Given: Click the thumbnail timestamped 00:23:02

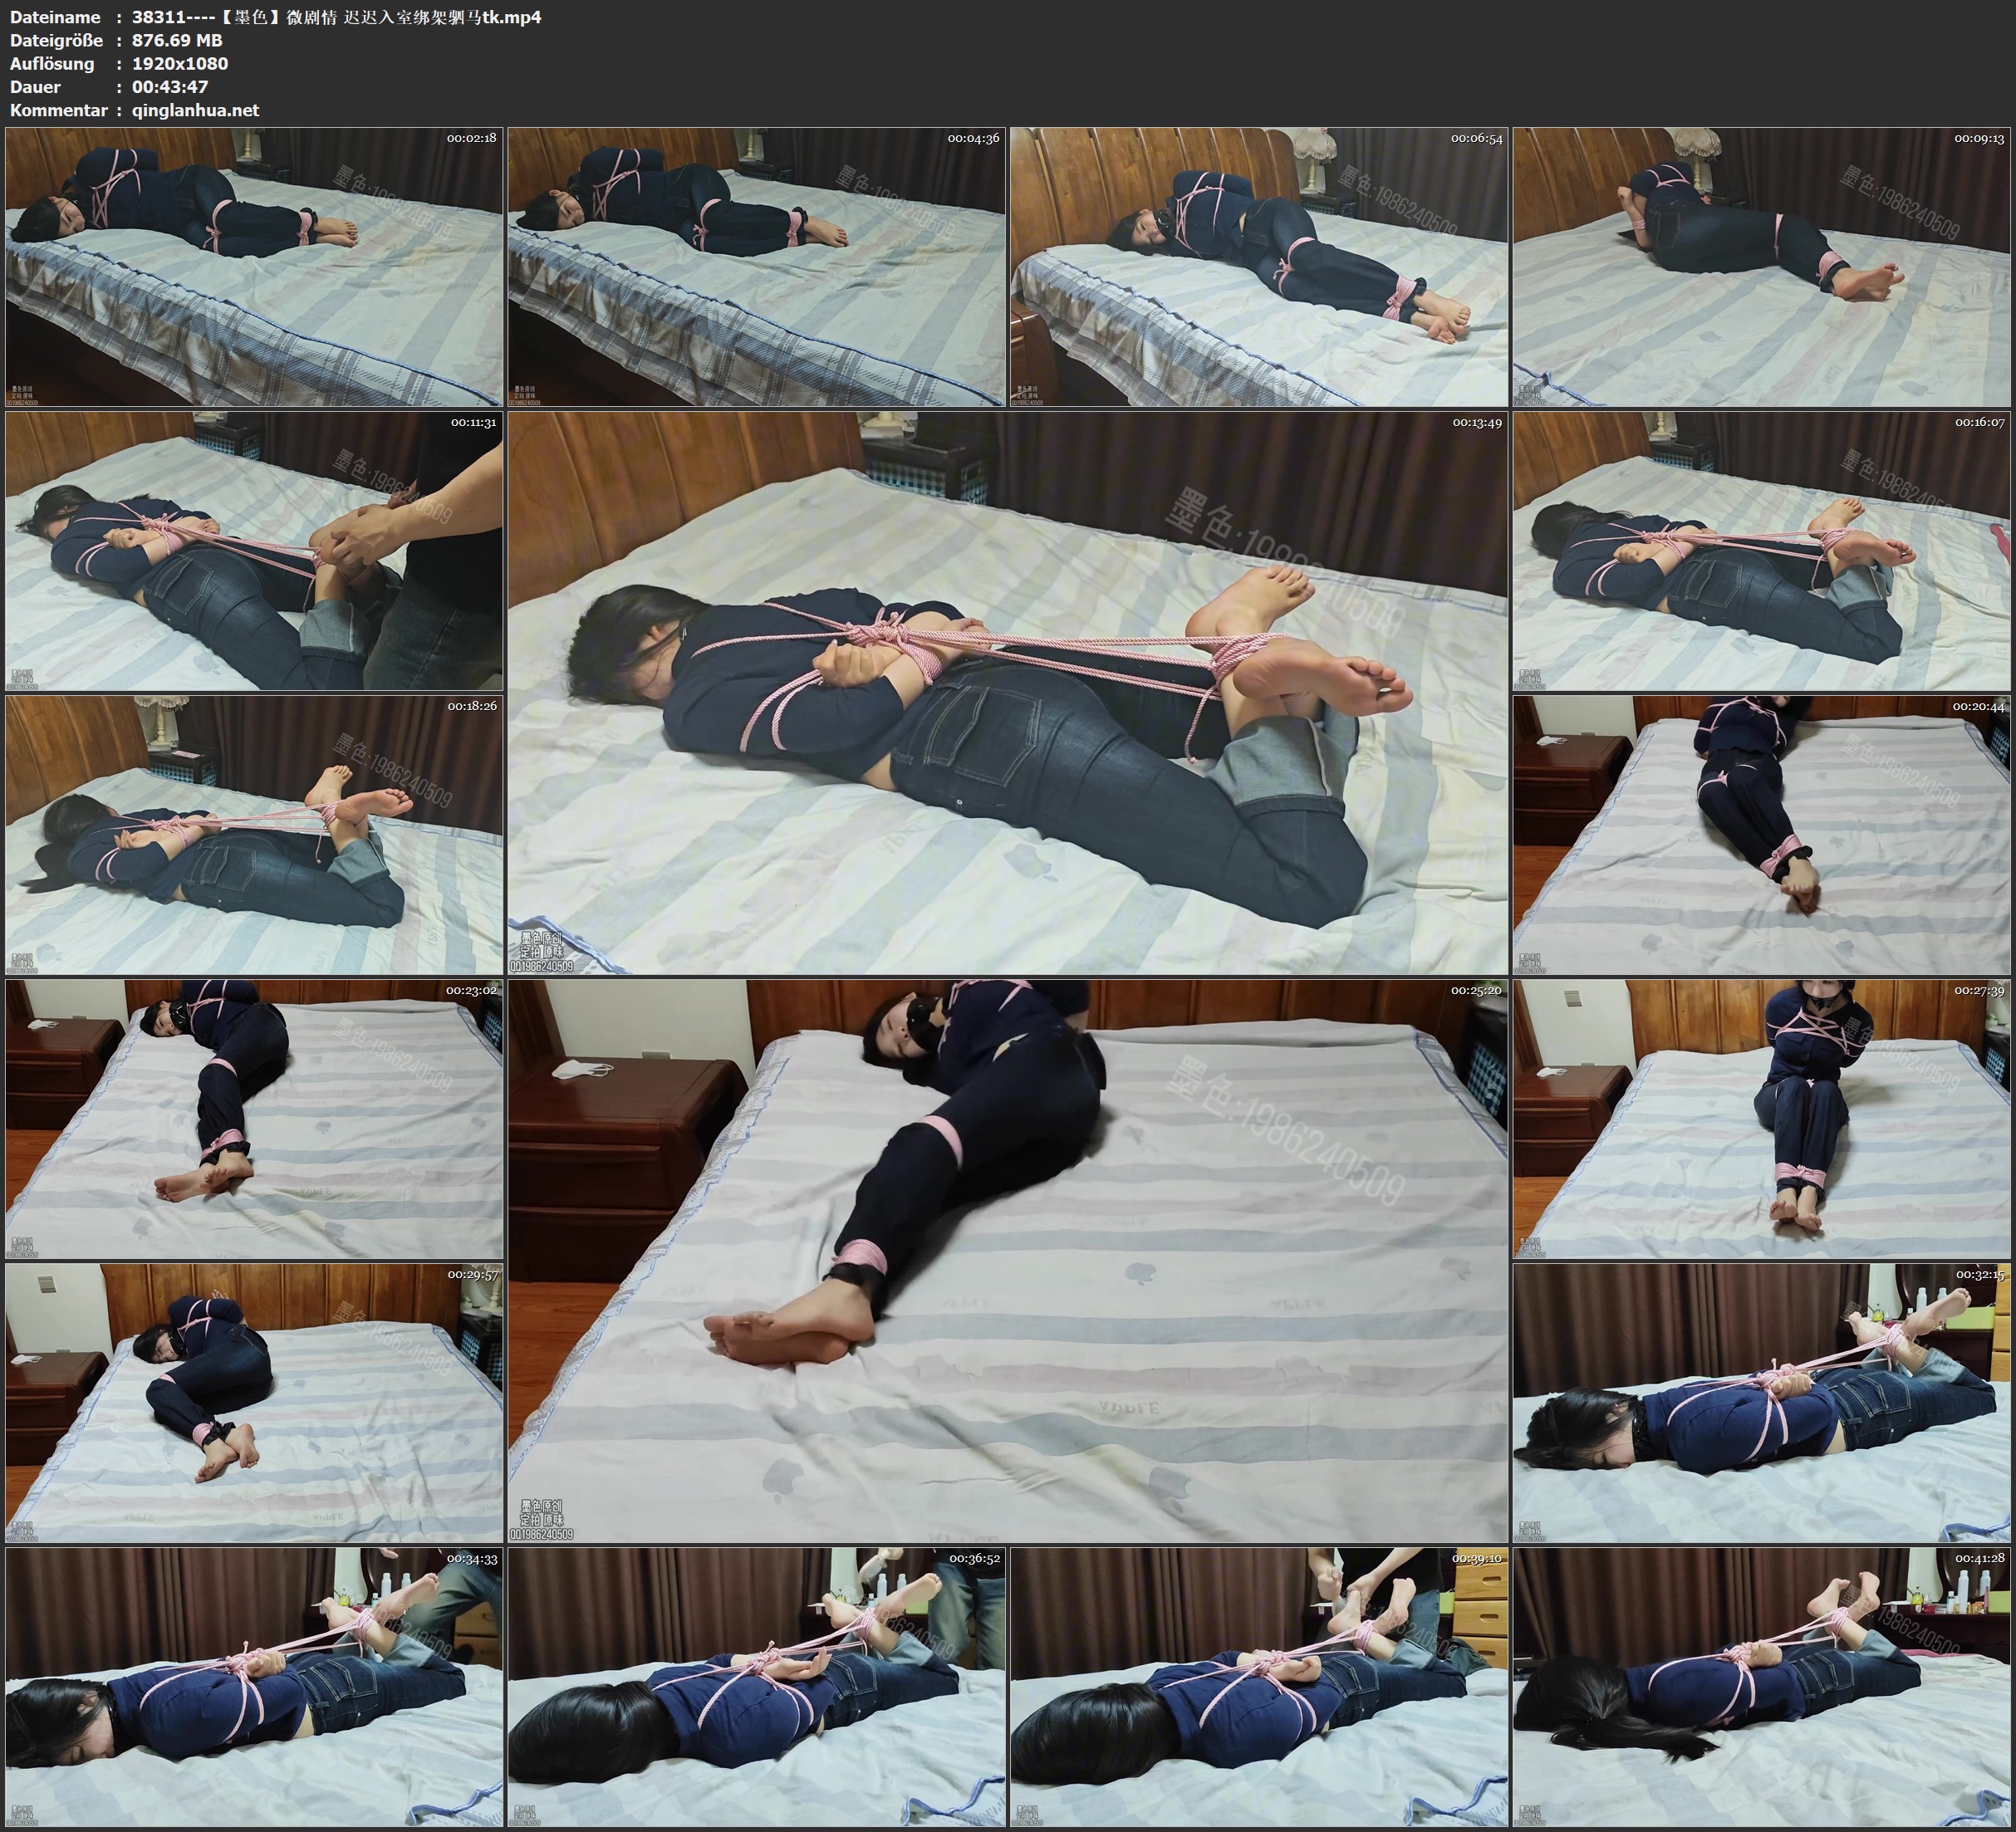Looking at the screenshot, I should 254,1119.
